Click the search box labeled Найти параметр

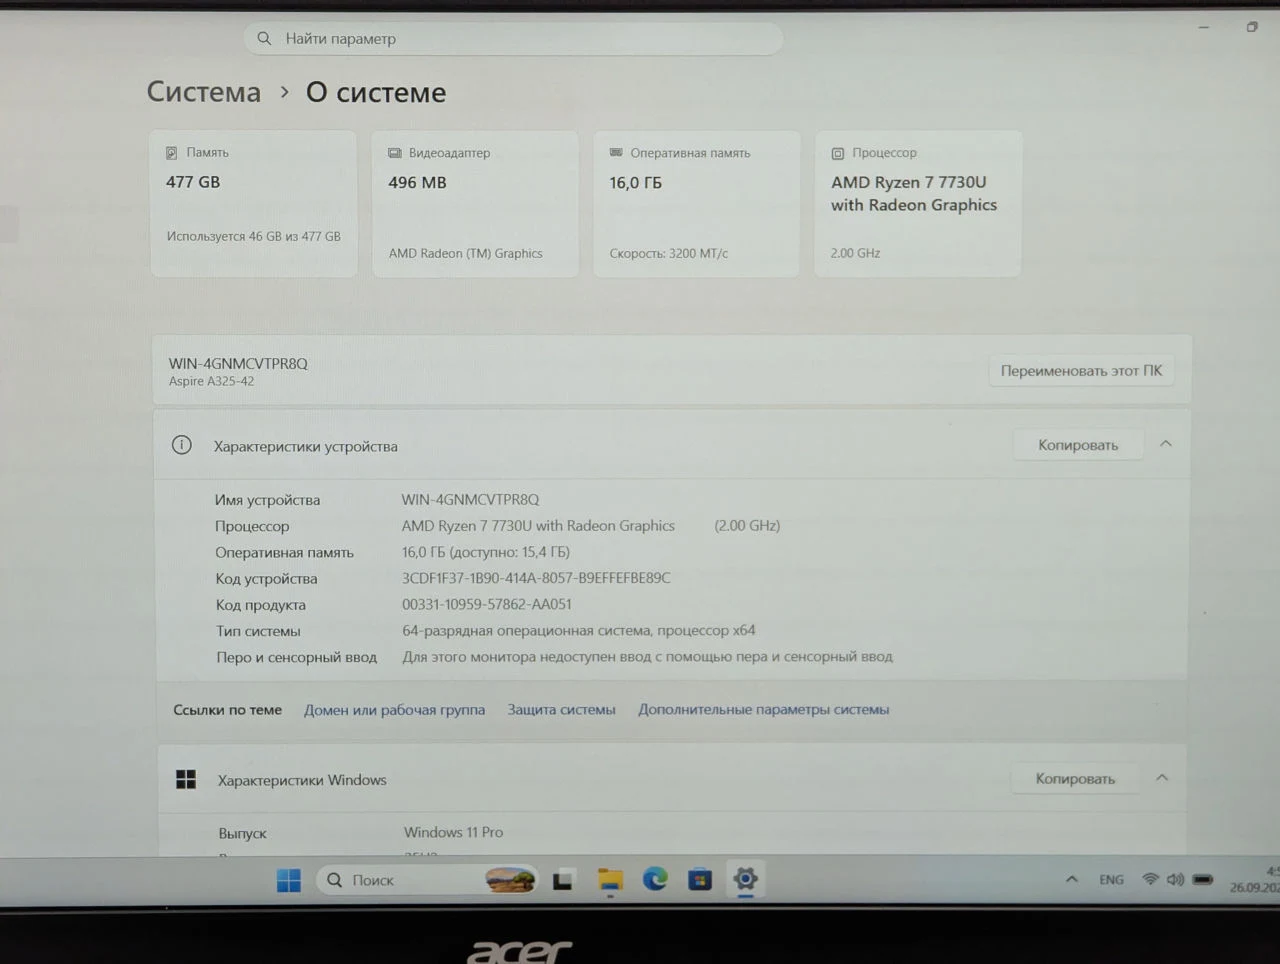[513, 38]
